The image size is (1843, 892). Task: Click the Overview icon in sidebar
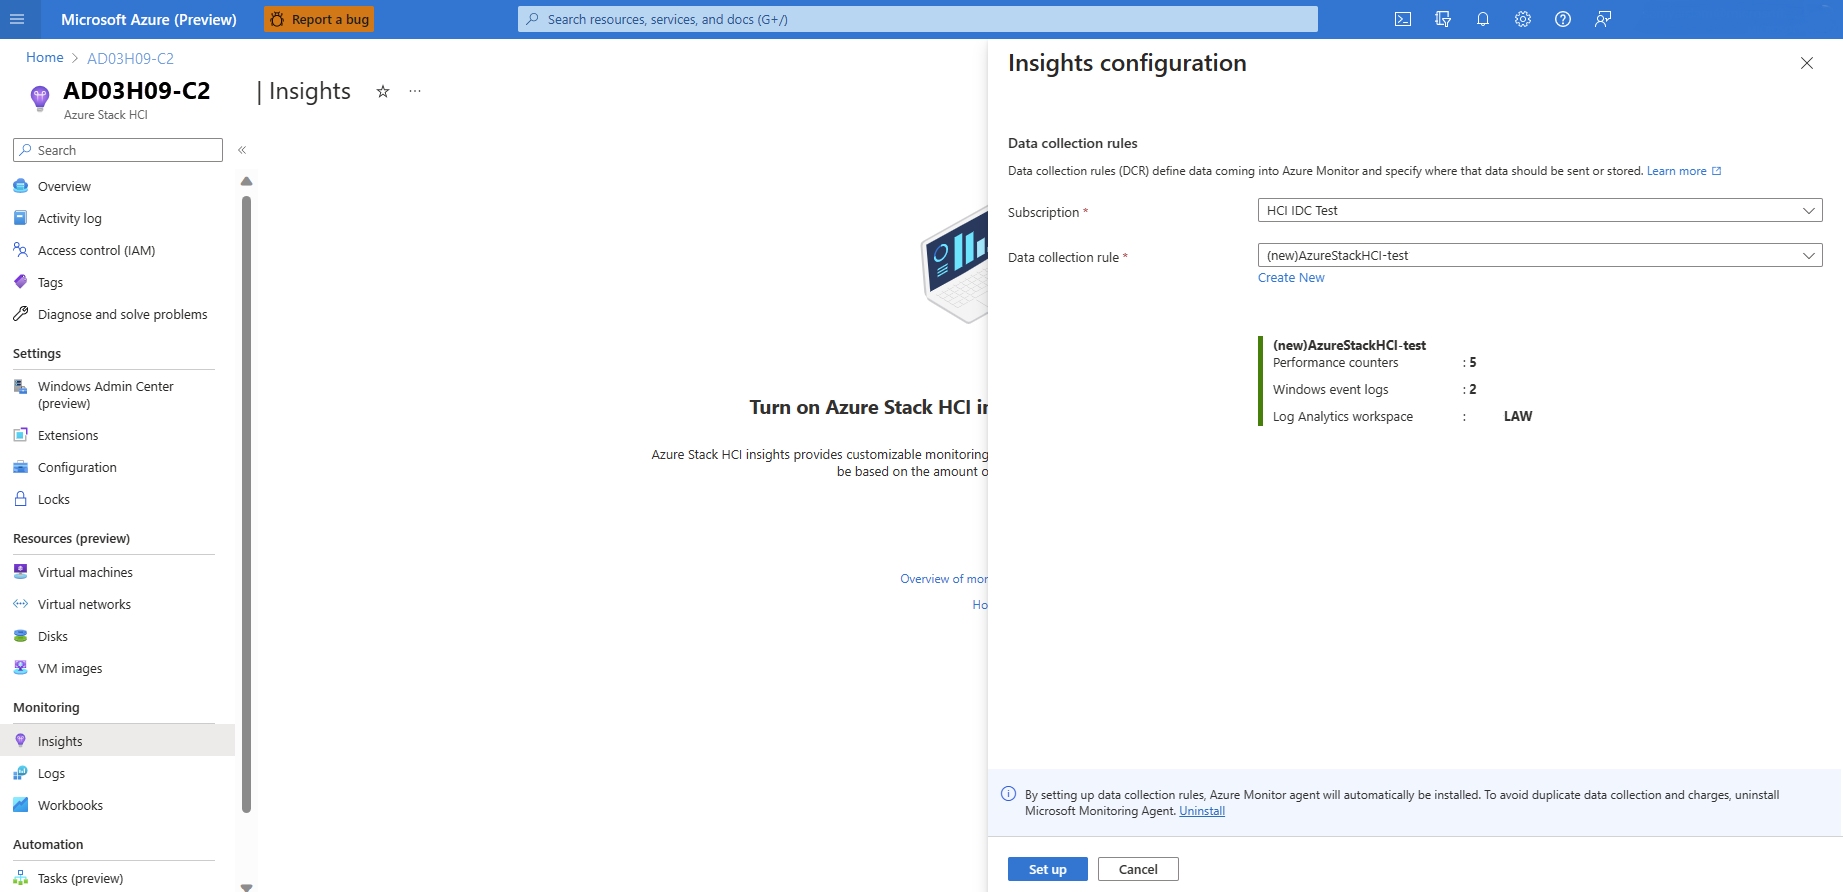tap(20, 186)
